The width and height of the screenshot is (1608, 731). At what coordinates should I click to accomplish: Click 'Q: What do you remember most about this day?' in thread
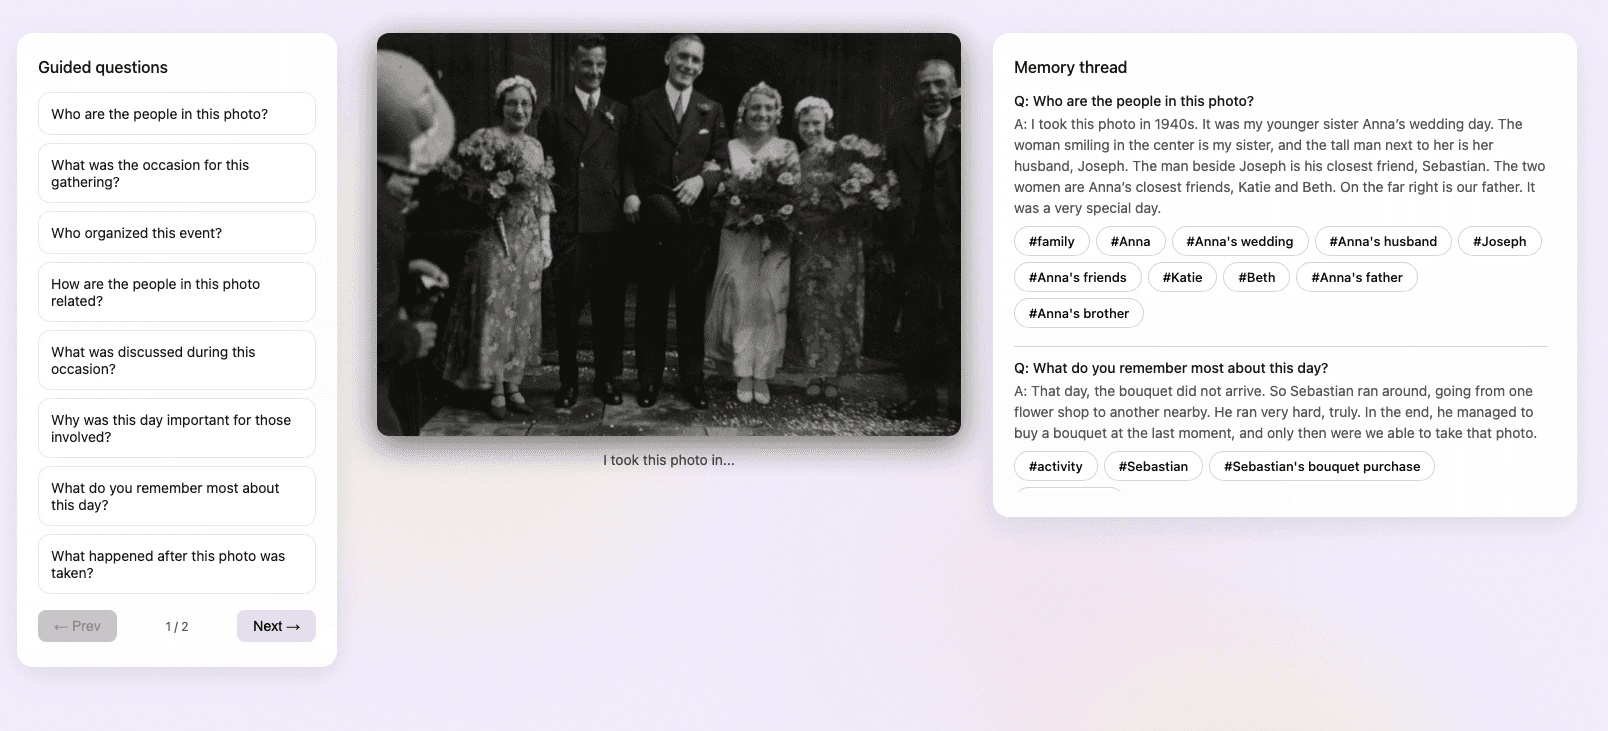pyautogui.click(x=1171, y=368)
